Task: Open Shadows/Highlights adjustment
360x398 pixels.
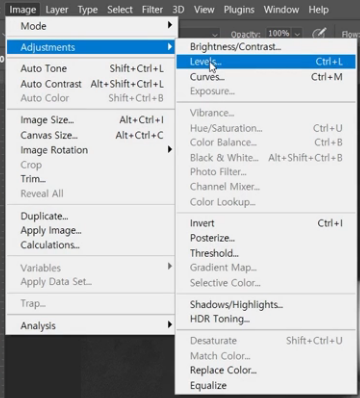Action: pyautogui.click(x=266, y=304)
